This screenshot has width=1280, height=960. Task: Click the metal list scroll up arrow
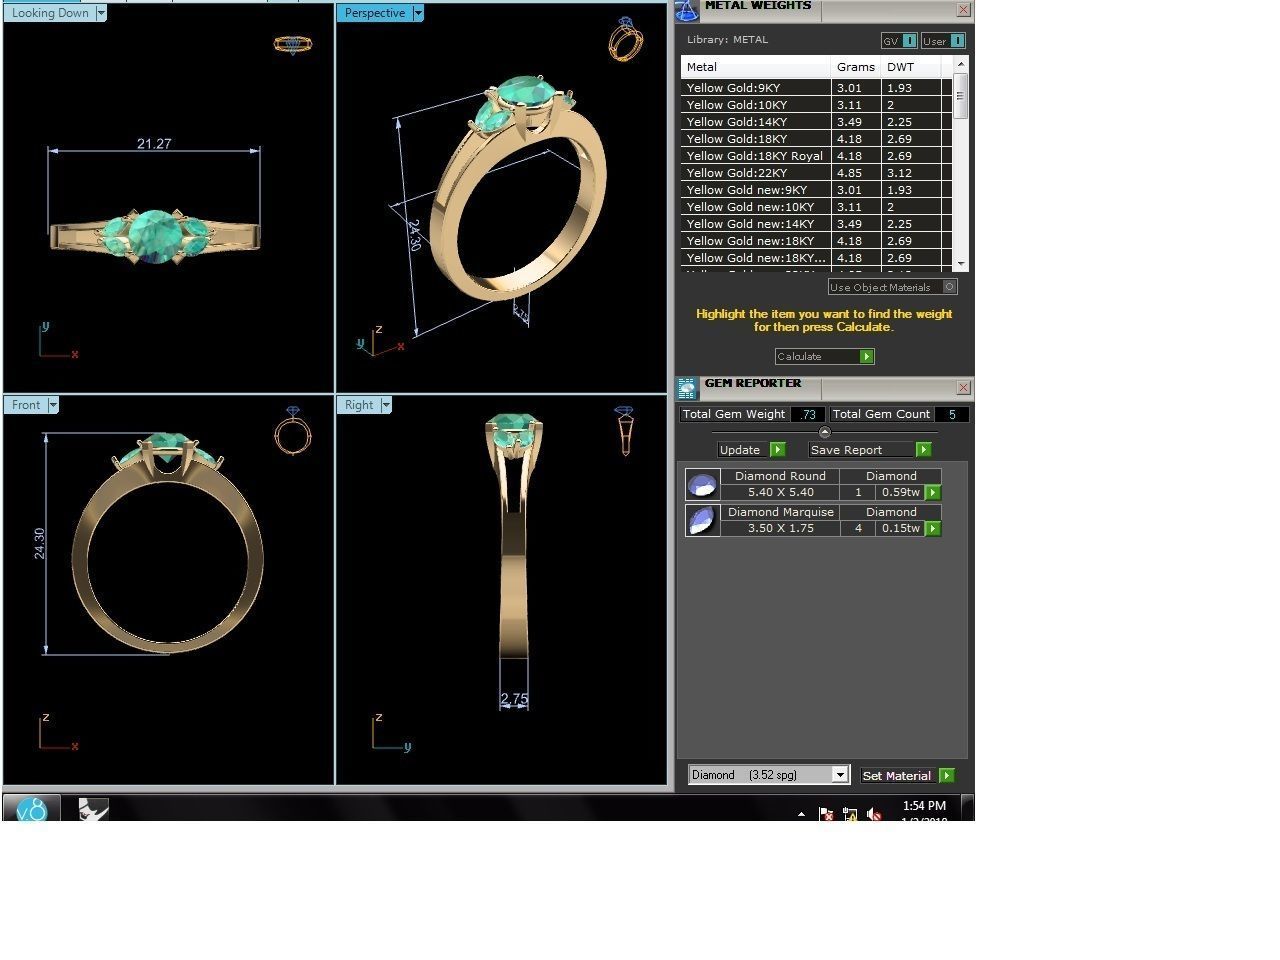pyautogui.click(x=961, y=64)
